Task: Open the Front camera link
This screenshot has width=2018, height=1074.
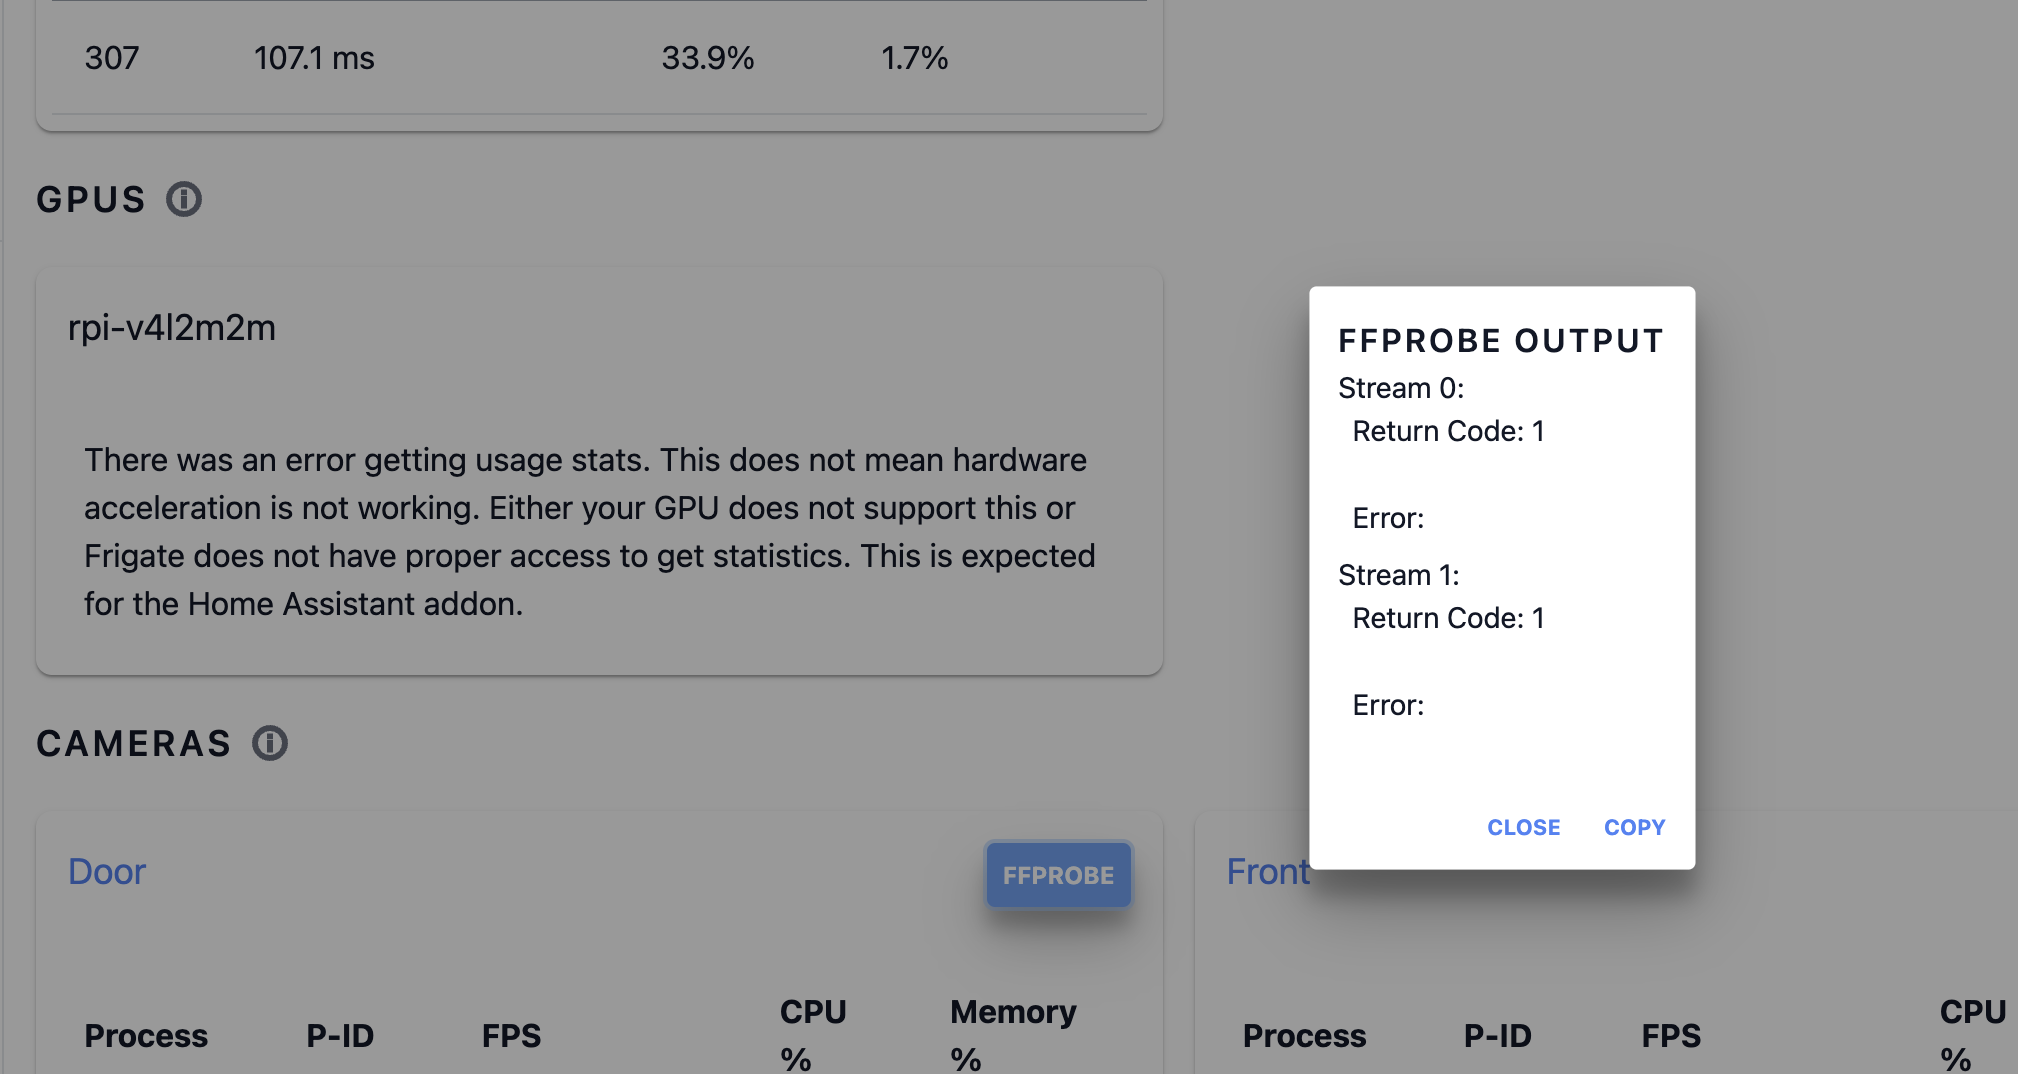Action: (x=1268, y=871)
